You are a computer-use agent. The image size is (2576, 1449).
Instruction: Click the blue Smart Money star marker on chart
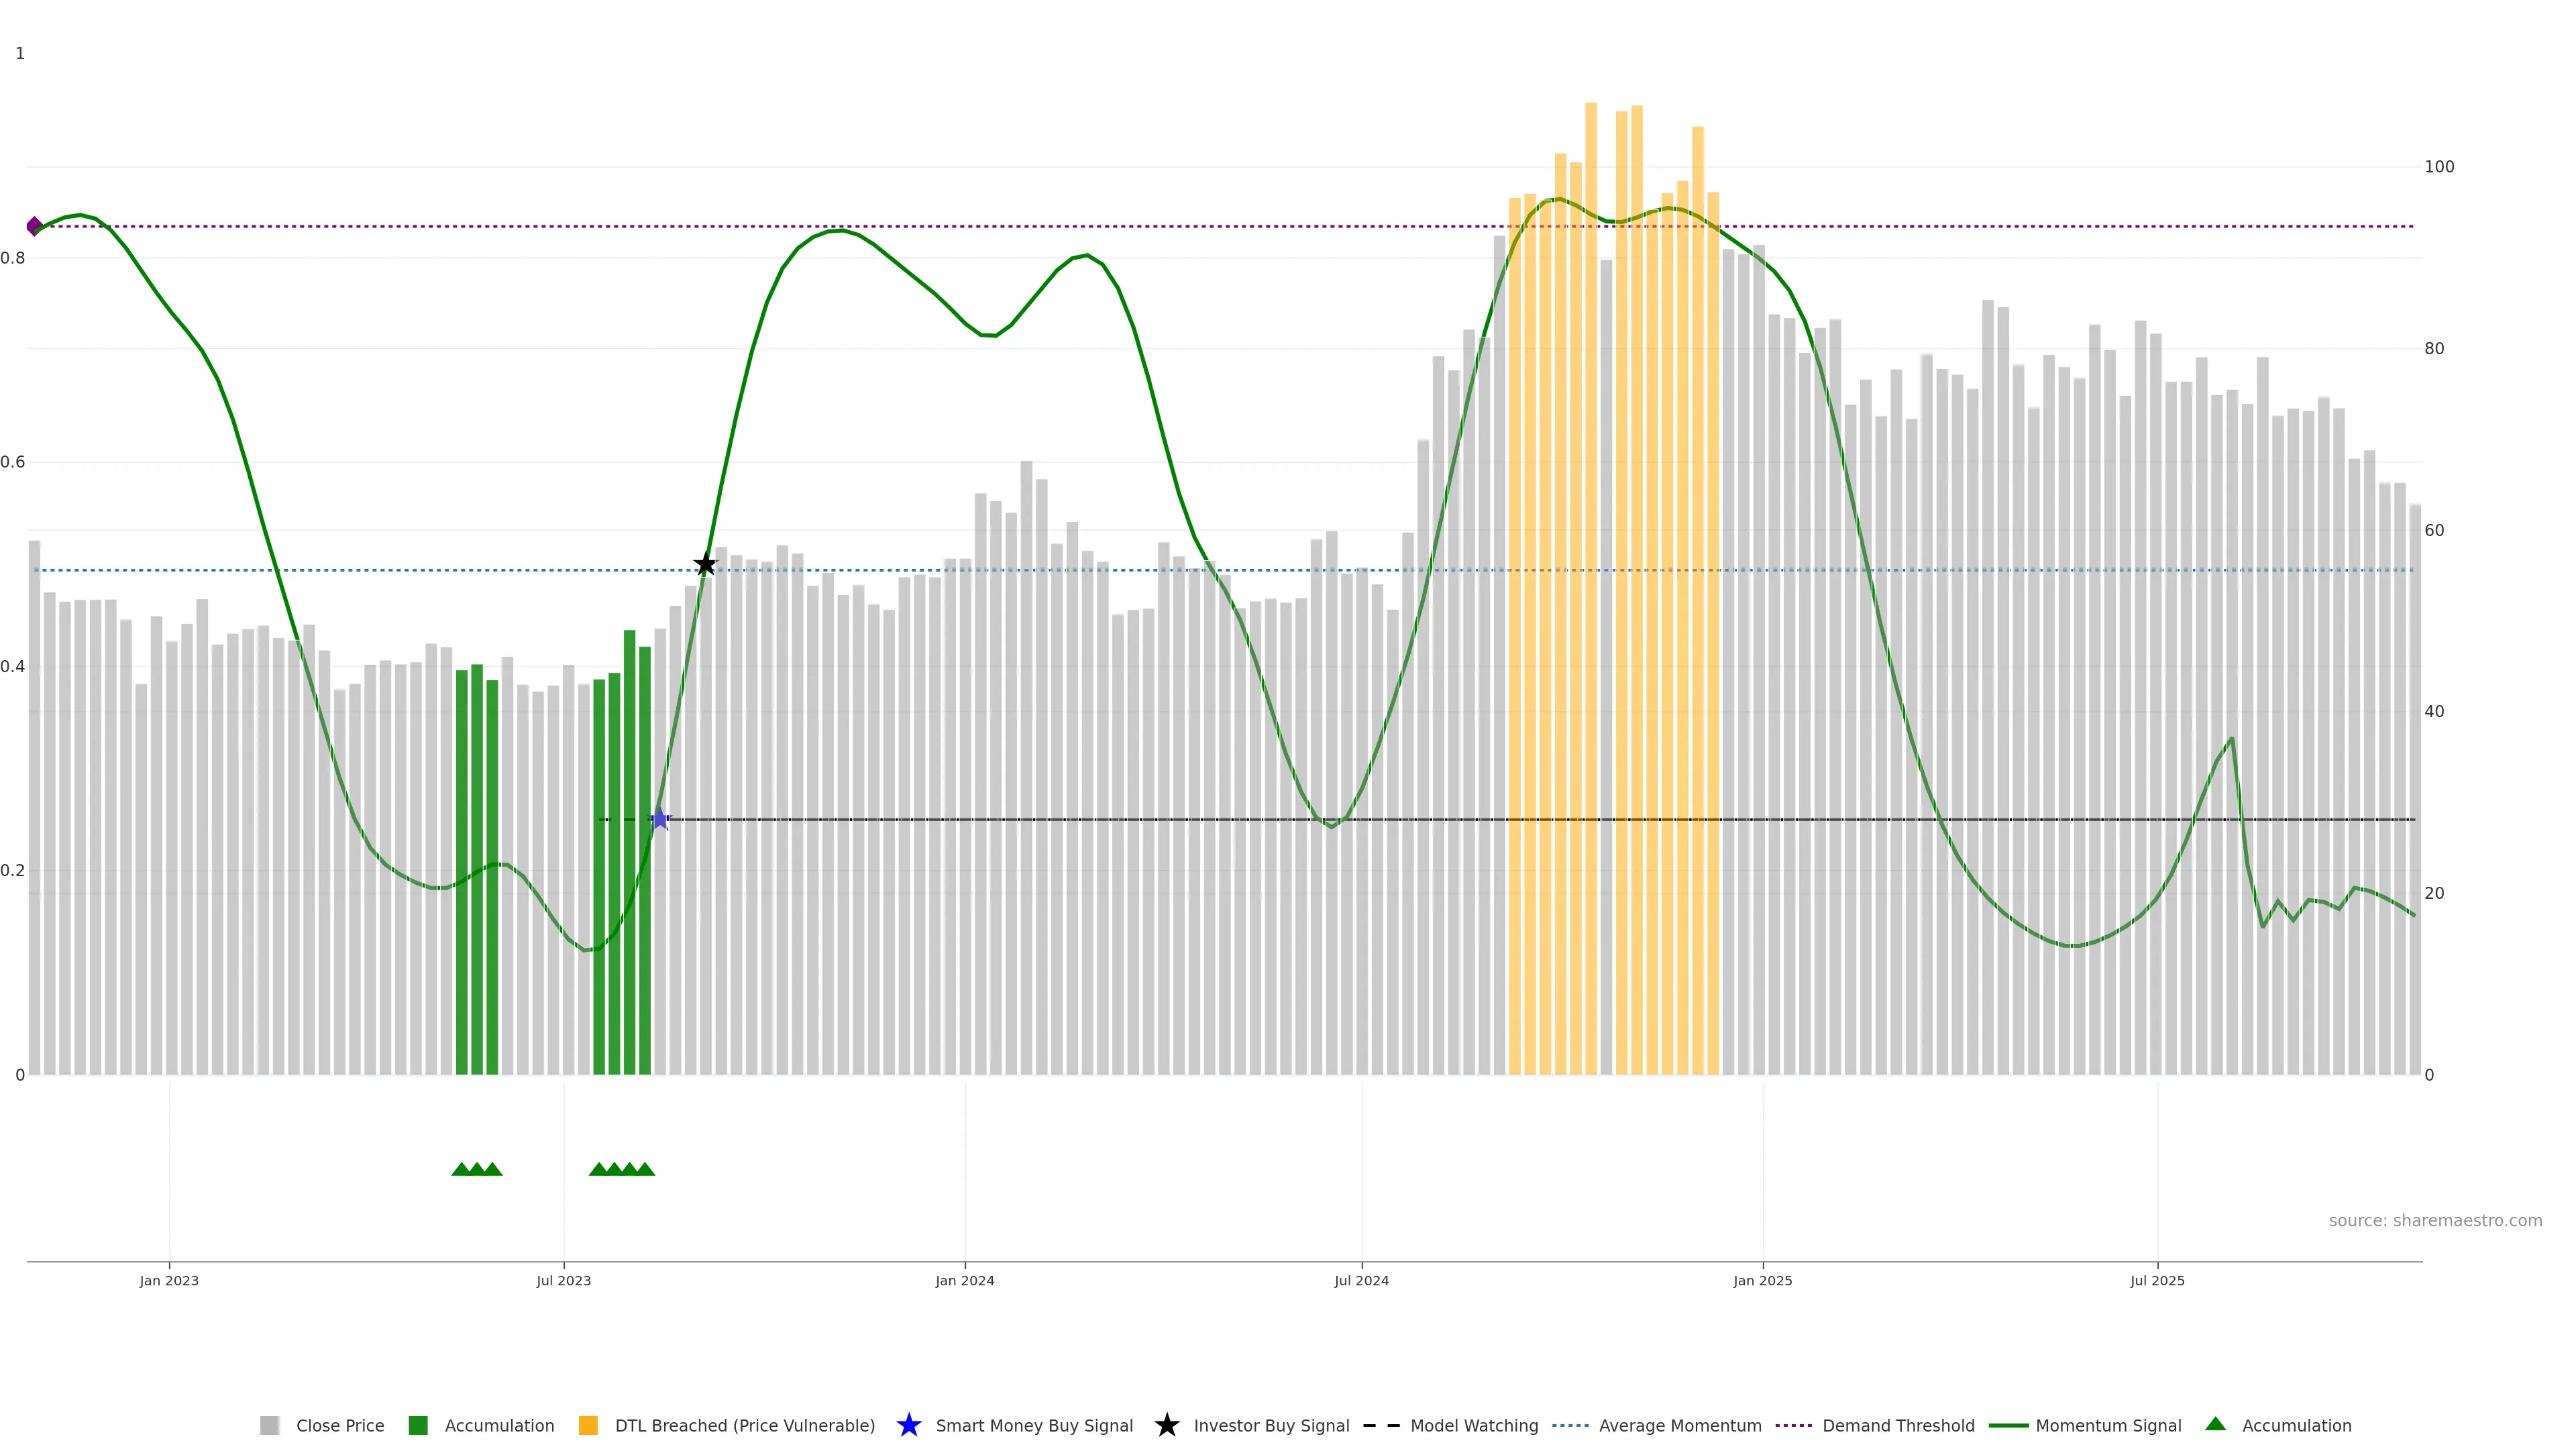[659, 819]
